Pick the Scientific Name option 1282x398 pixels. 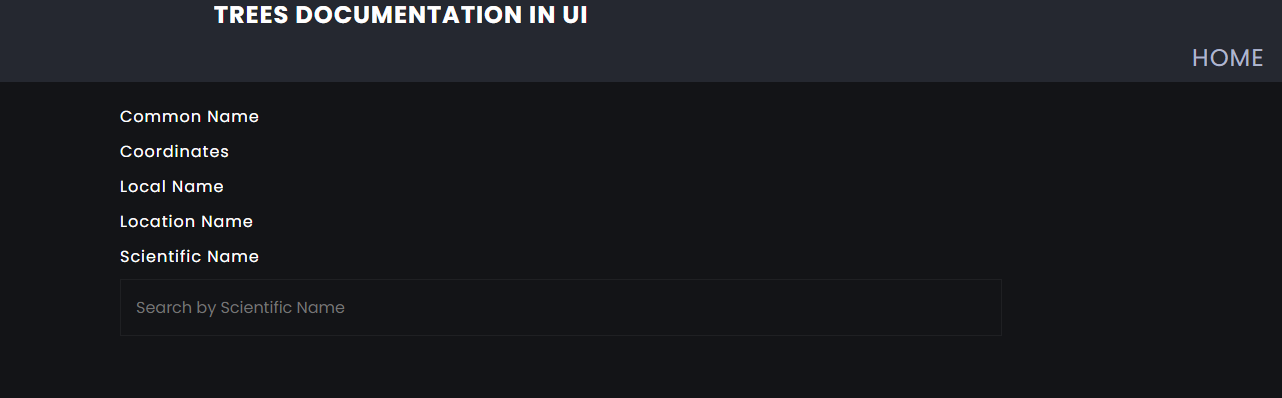coord(189,257)
